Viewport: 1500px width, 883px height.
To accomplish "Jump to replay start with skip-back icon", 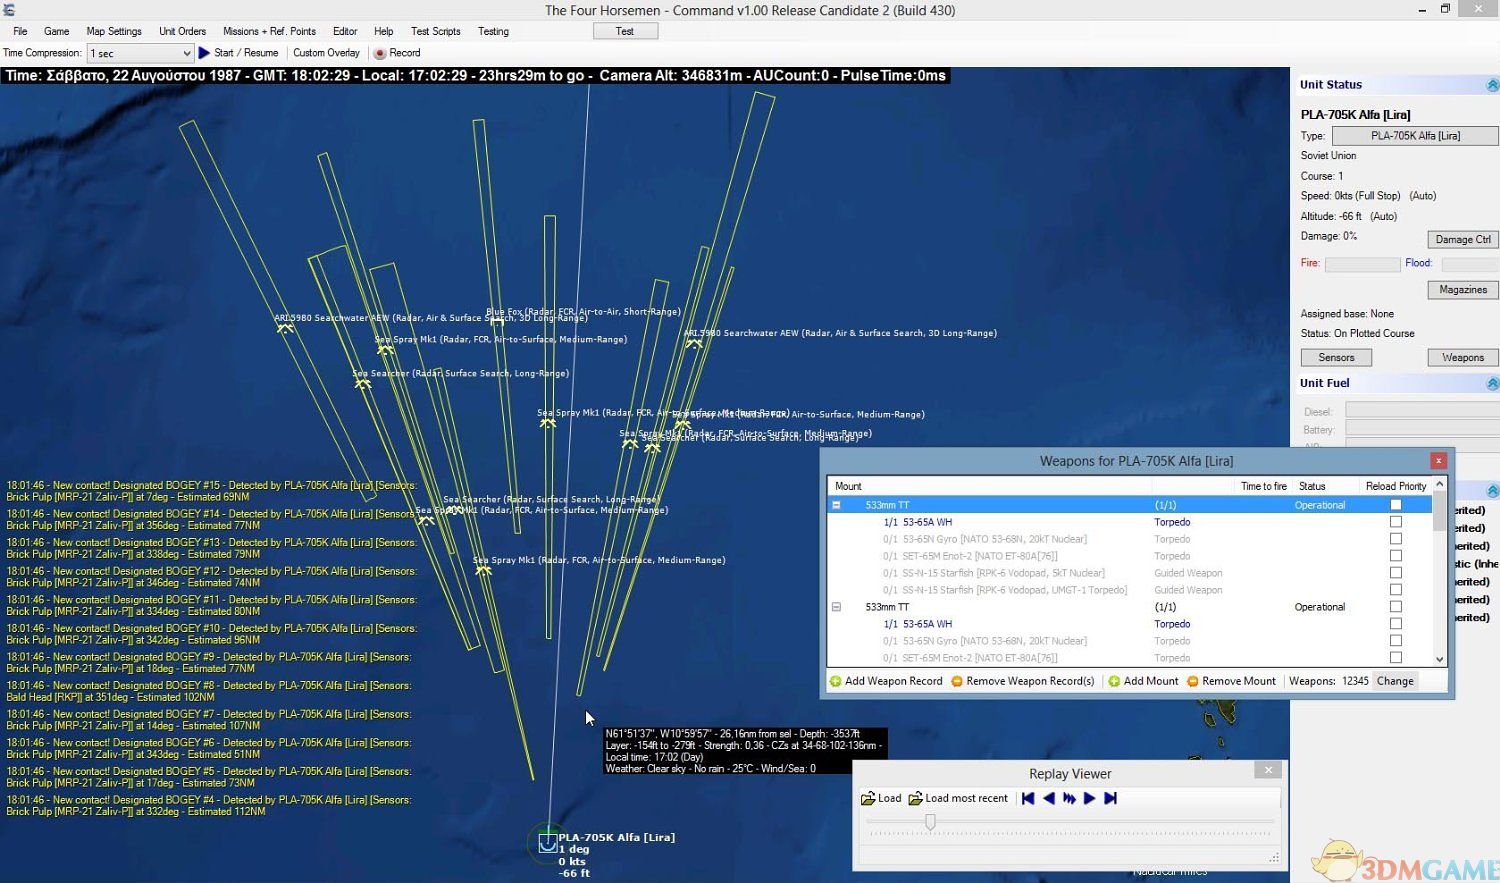I will [x=1028, y=798].
